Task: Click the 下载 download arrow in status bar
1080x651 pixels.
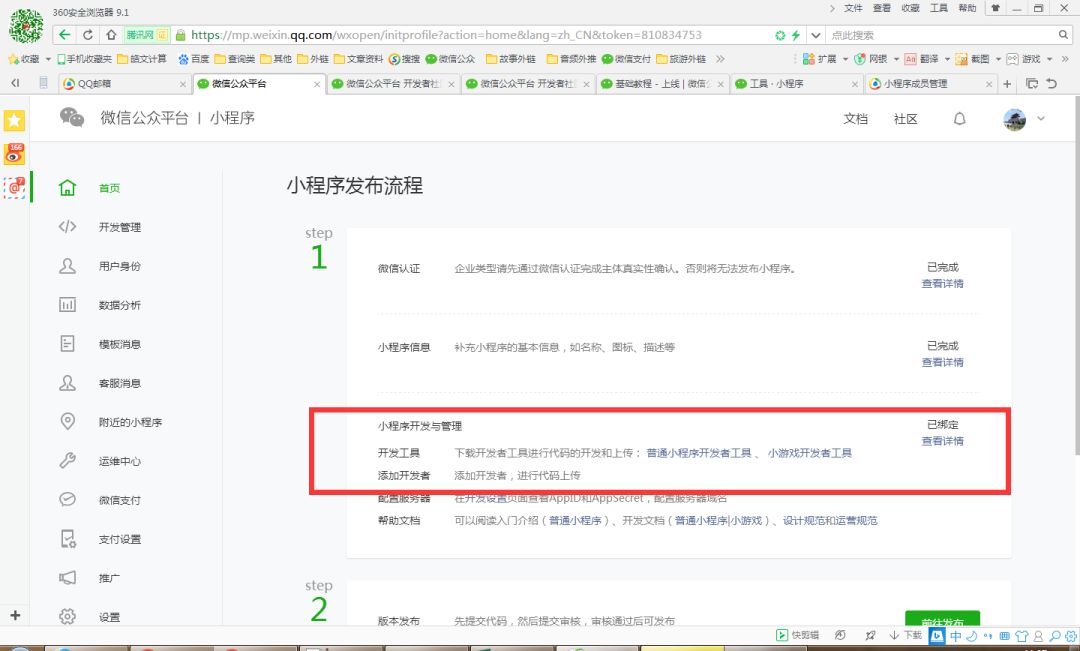Action: 894,635
